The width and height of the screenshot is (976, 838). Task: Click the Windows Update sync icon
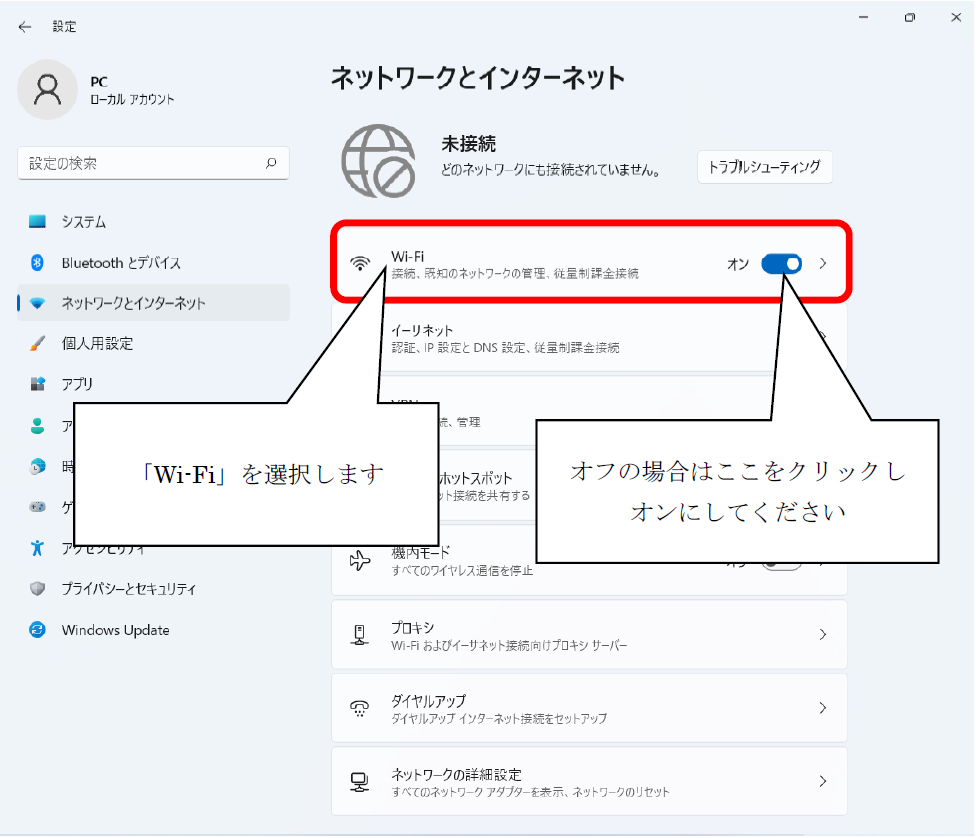pos(38,630)
